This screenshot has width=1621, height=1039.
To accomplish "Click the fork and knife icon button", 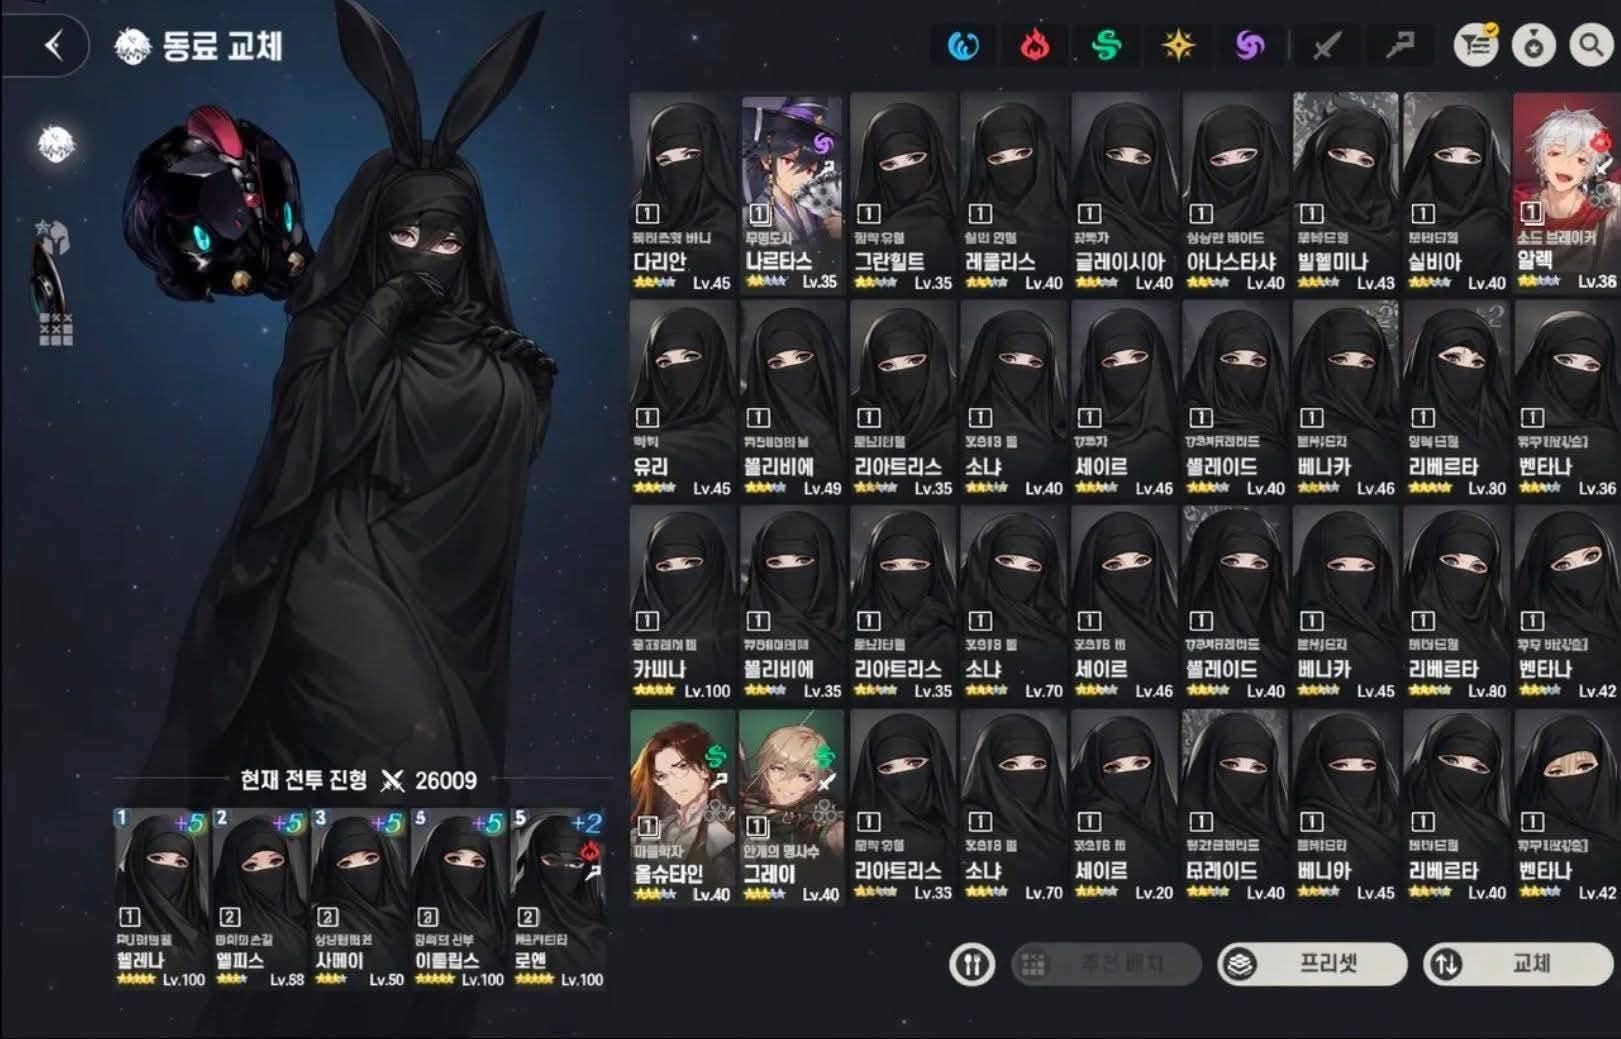I will pyautogui.click(x=972, y=964).
